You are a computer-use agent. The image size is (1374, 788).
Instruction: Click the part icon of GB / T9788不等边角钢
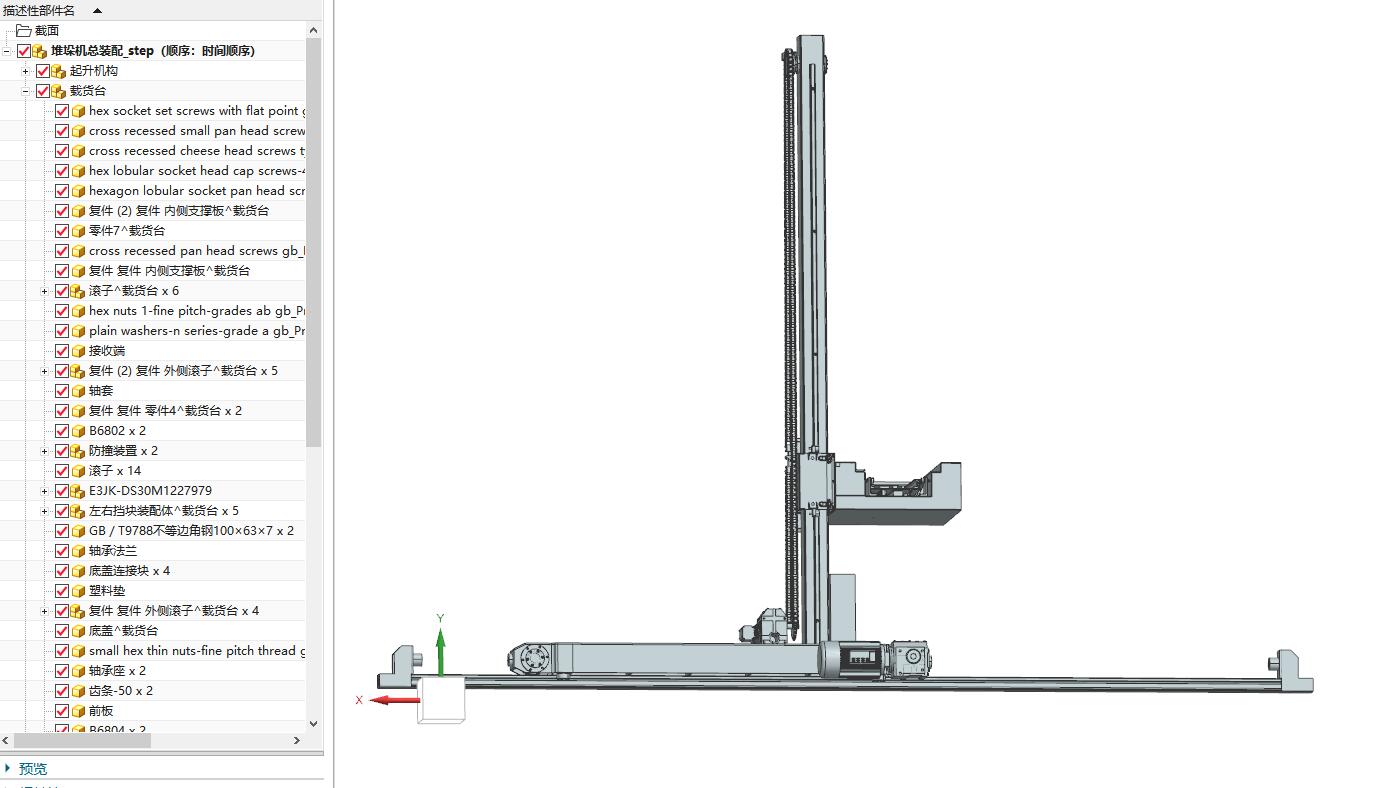coord(78,530)
